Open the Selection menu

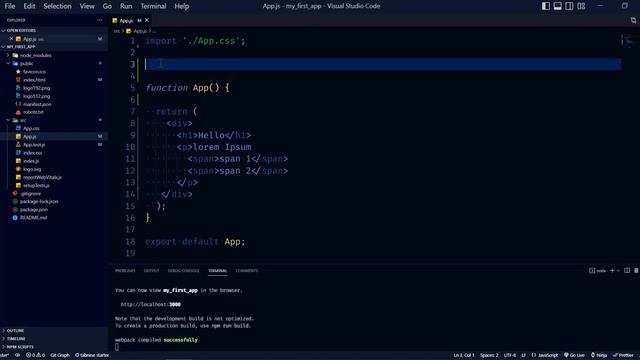click(58, 6)
